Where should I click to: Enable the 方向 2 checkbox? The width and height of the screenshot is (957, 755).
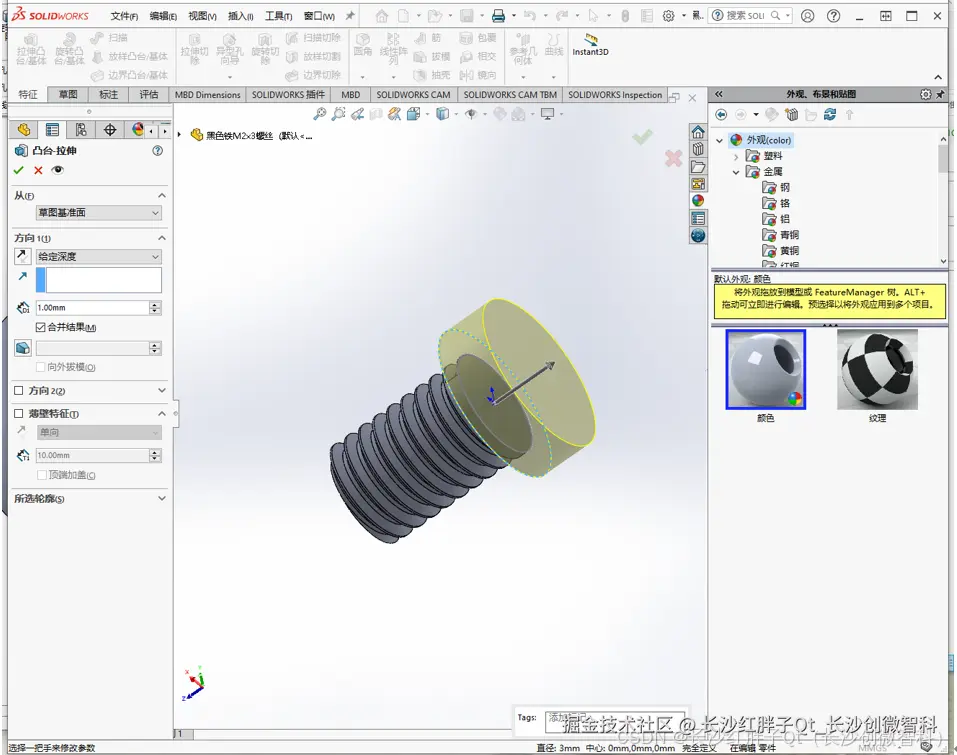pos(18,391)
